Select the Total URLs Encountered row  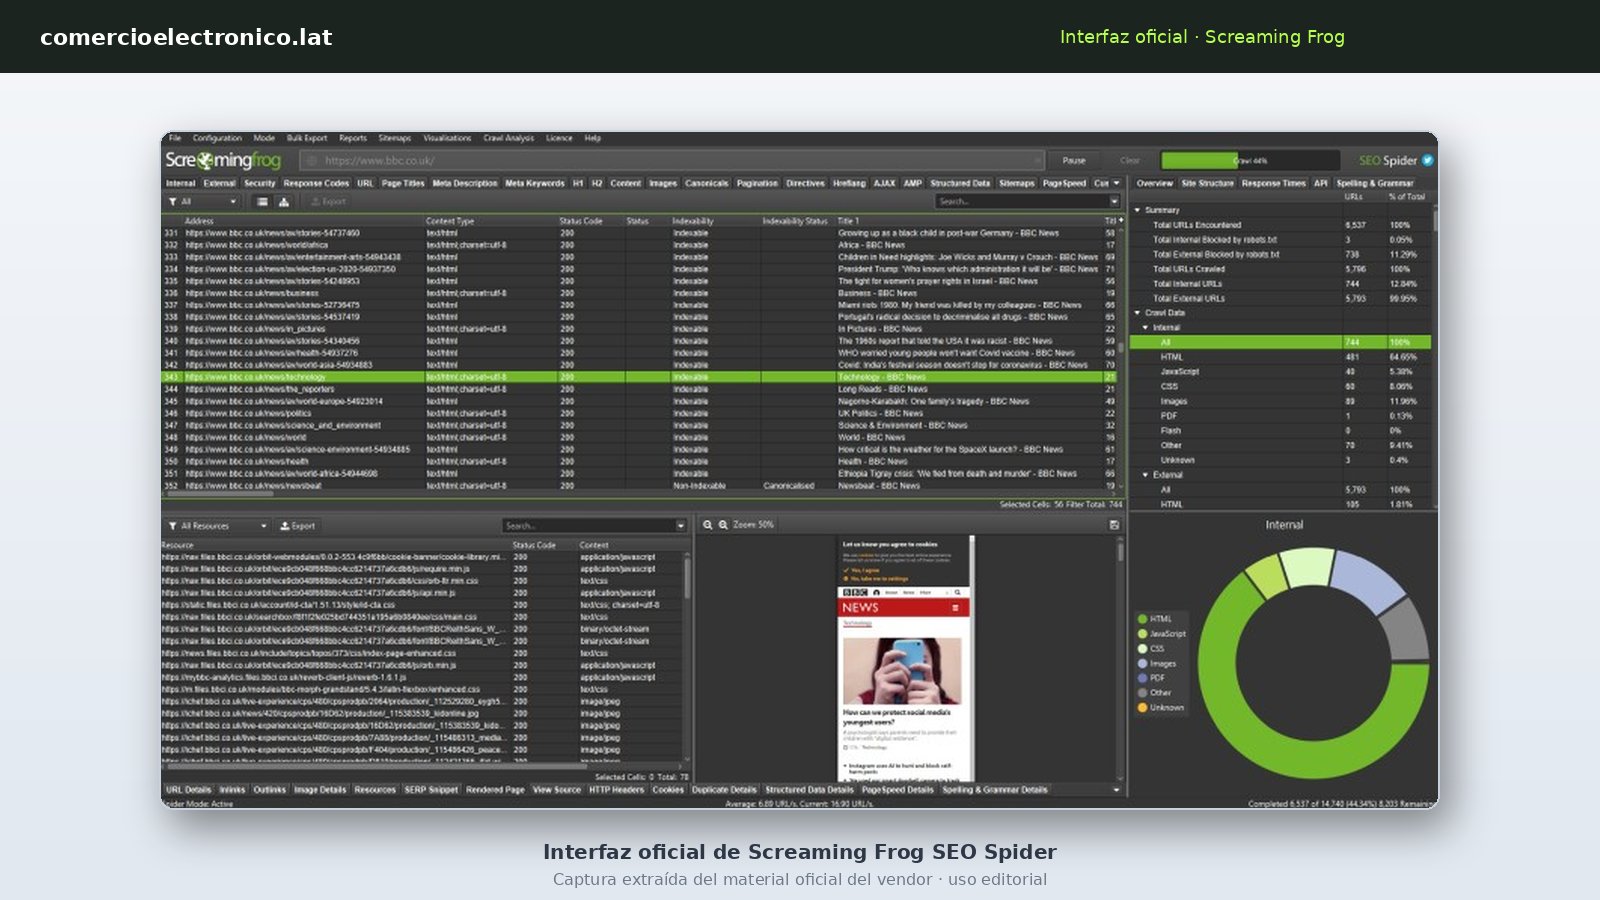(1280, 225)
